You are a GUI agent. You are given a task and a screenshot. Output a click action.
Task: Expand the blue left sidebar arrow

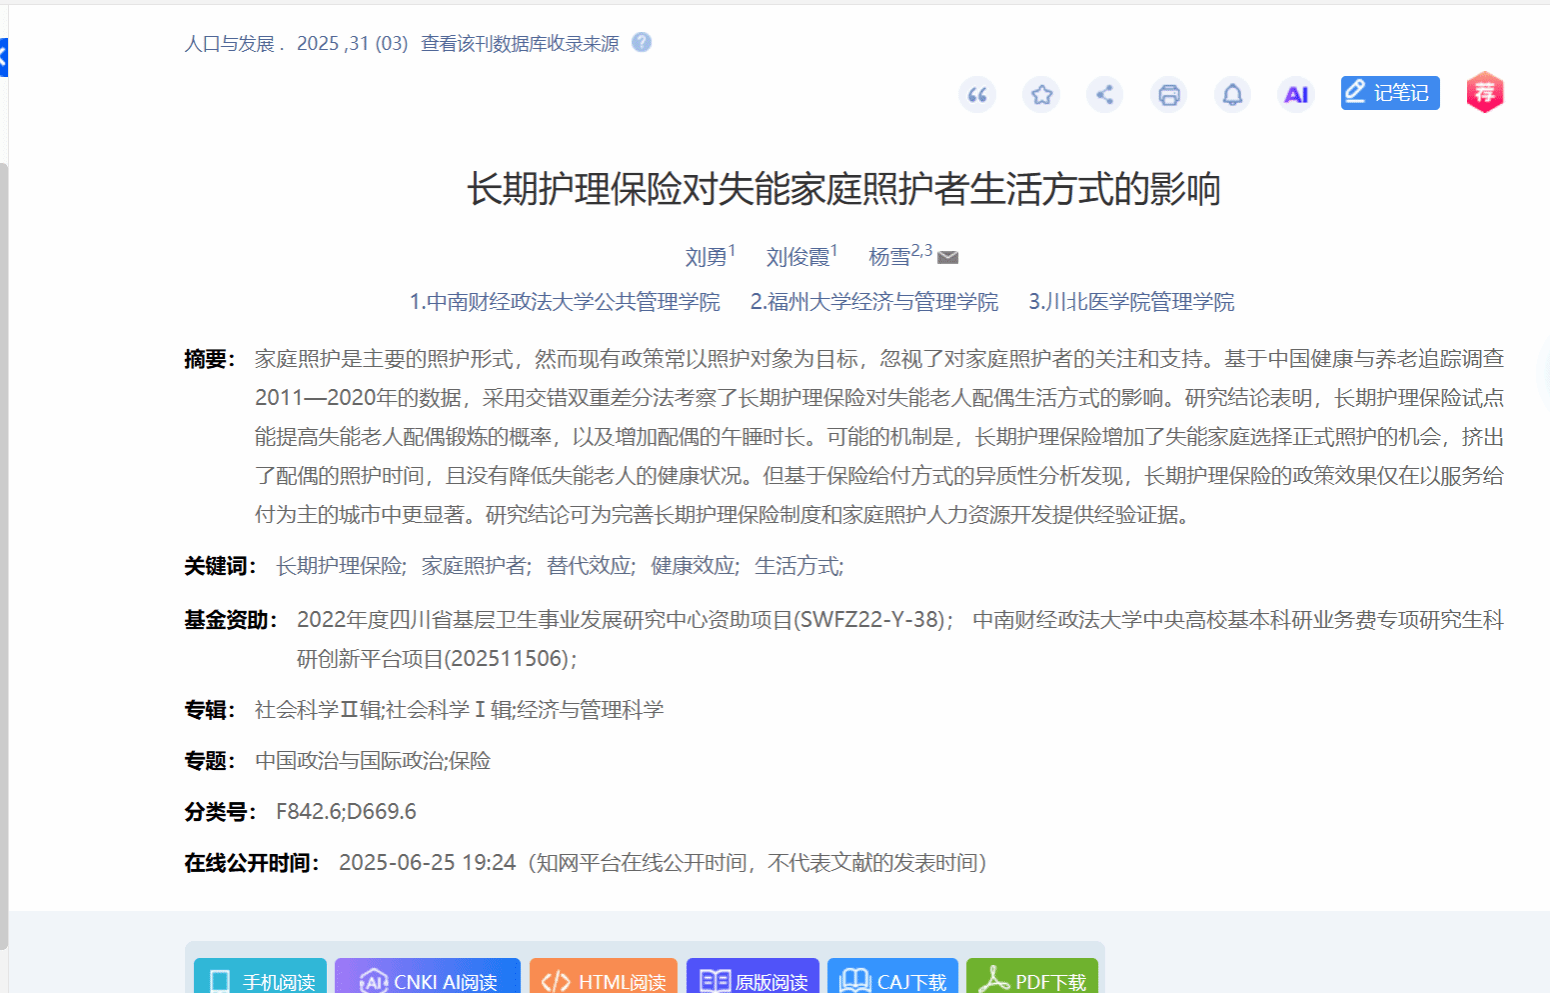click(3, 57)
